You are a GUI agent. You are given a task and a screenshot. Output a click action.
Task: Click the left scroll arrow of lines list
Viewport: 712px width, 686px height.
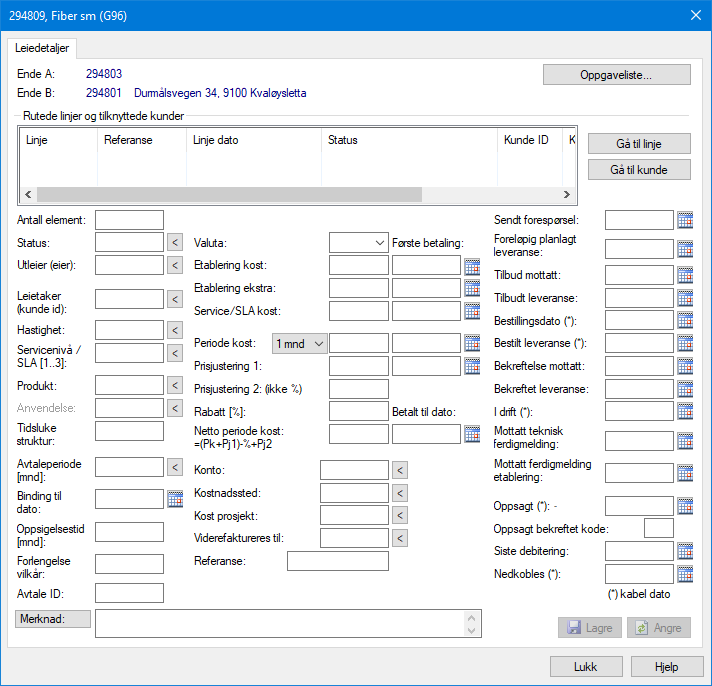pos(28,194)
